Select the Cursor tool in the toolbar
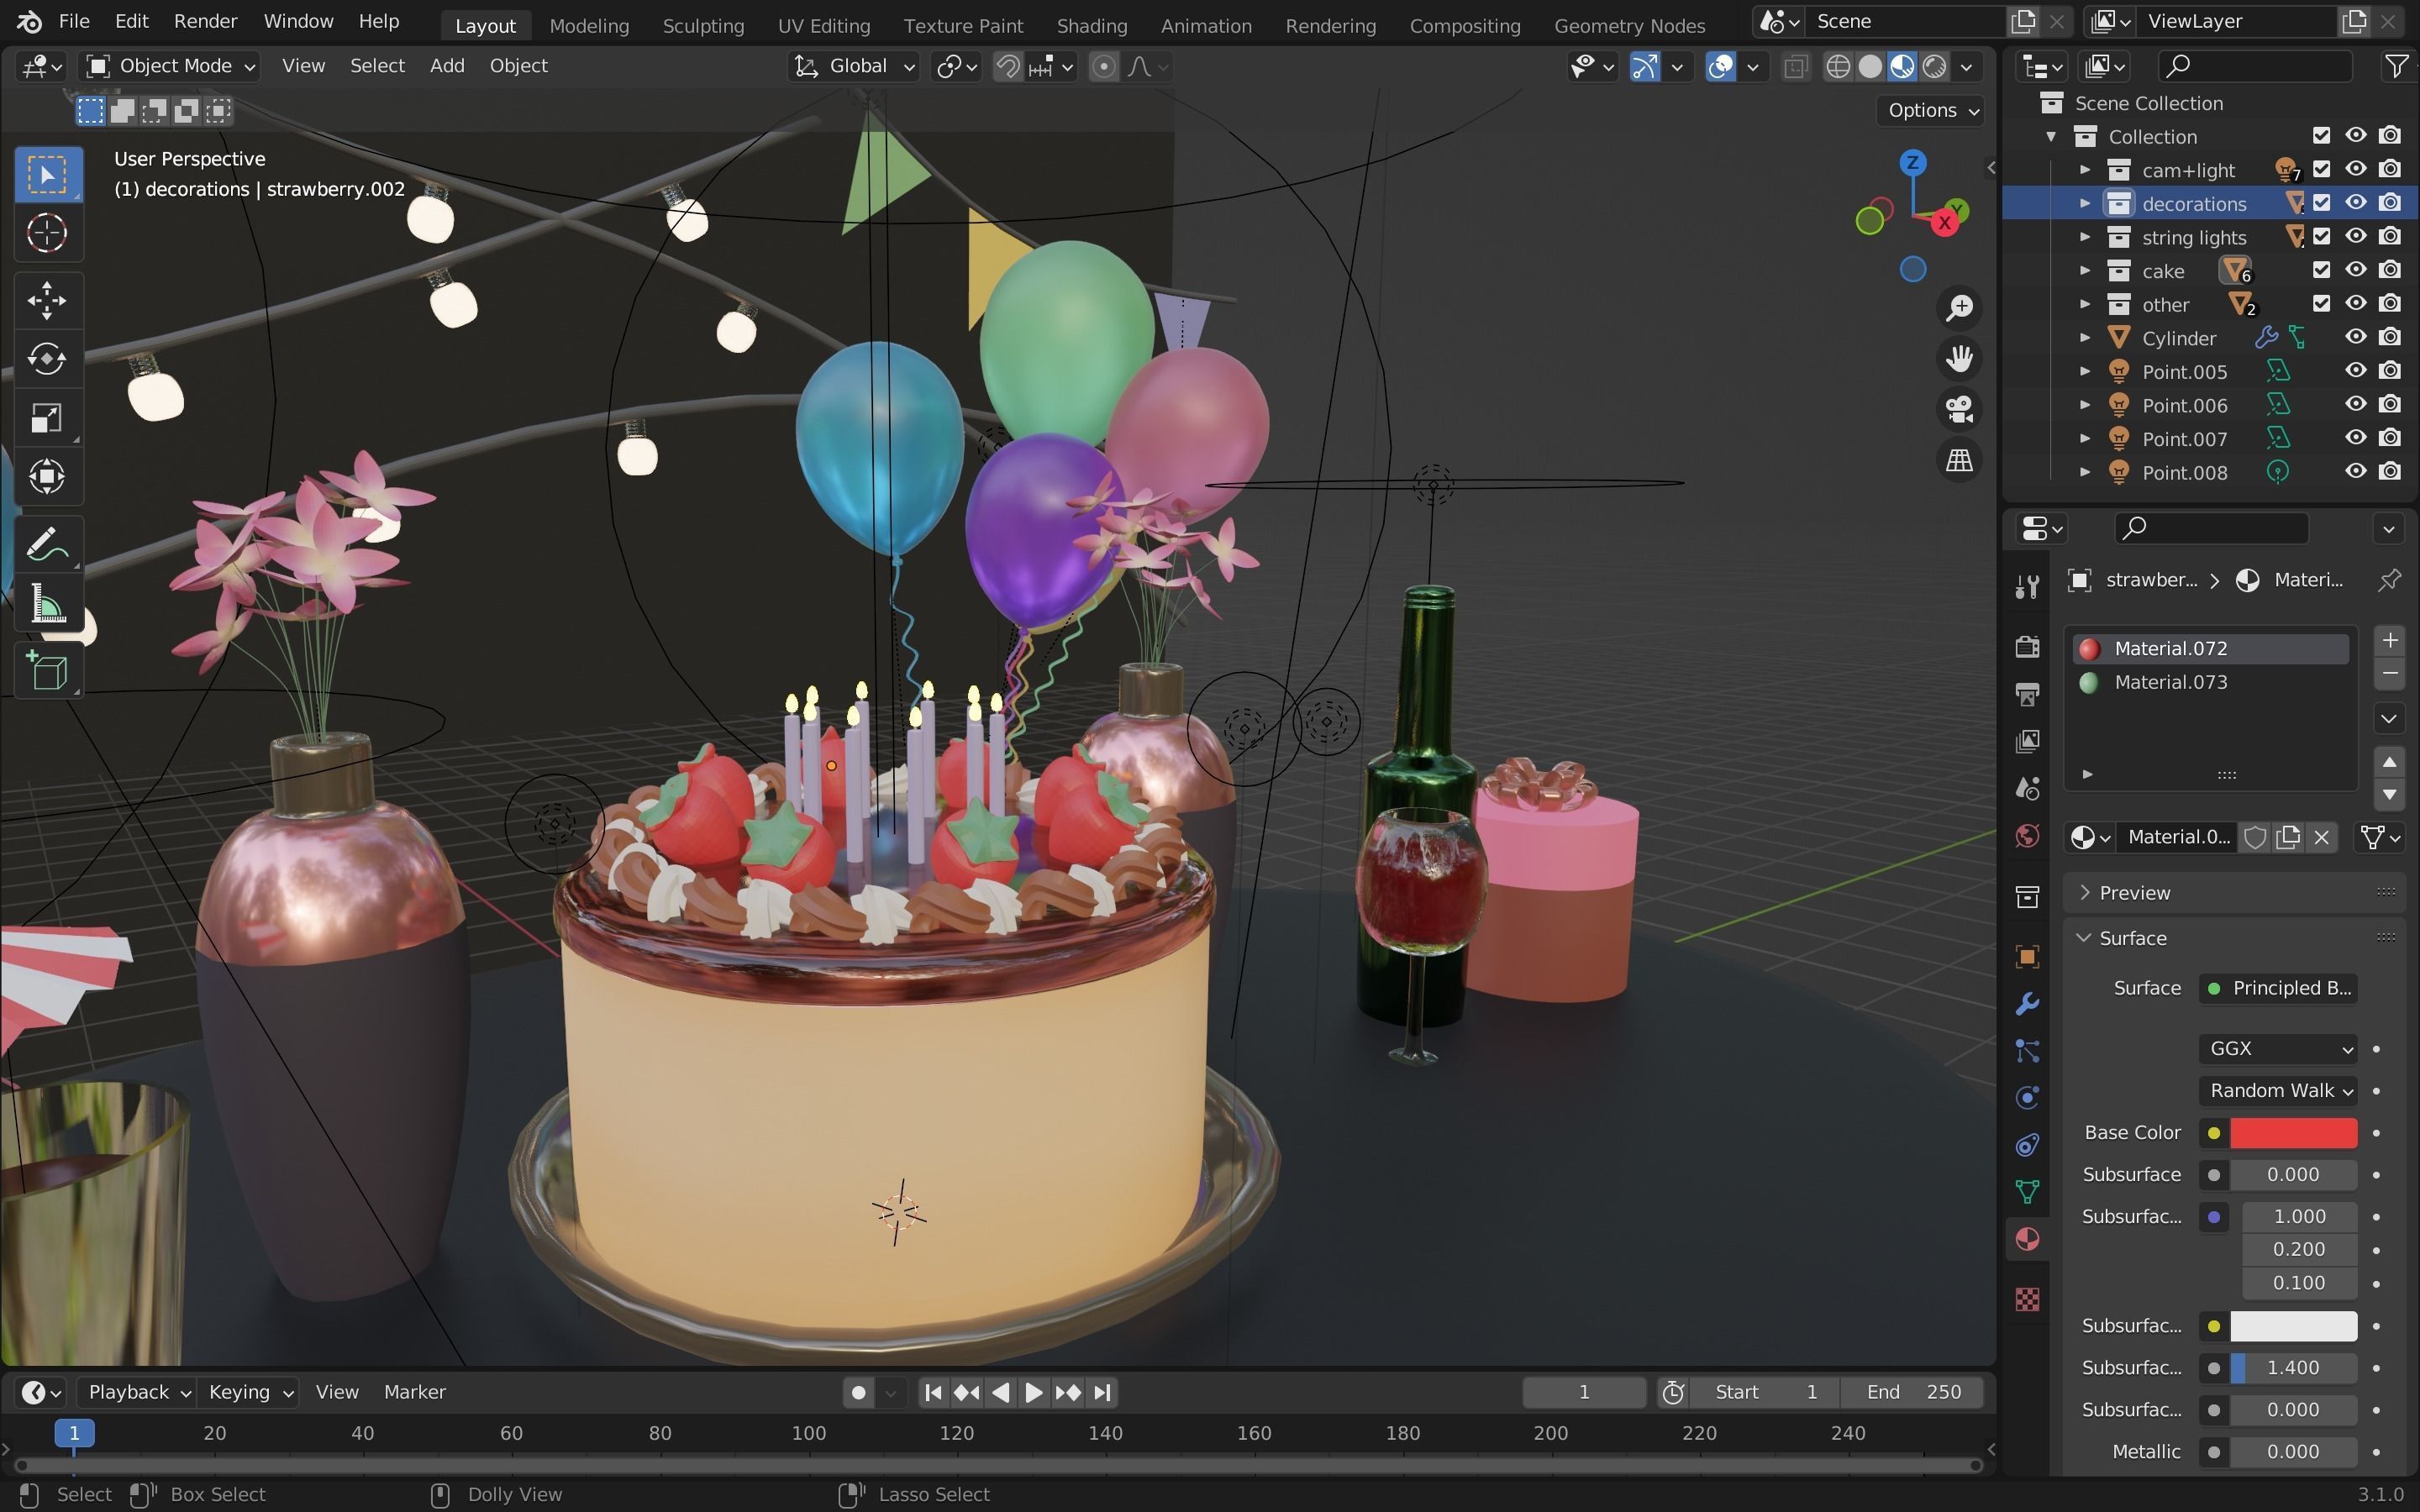The width and height of the screenshot is (2420, 1512). (47, 233)
